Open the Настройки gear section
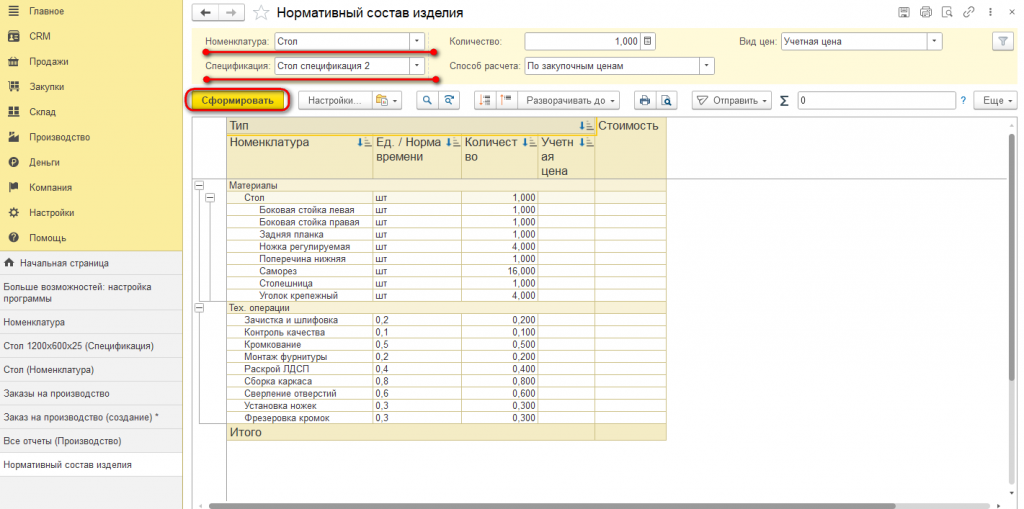Image resolution: width=1024 pixels, height=509 pixels. pyautogui.click(x=51, y=213)
